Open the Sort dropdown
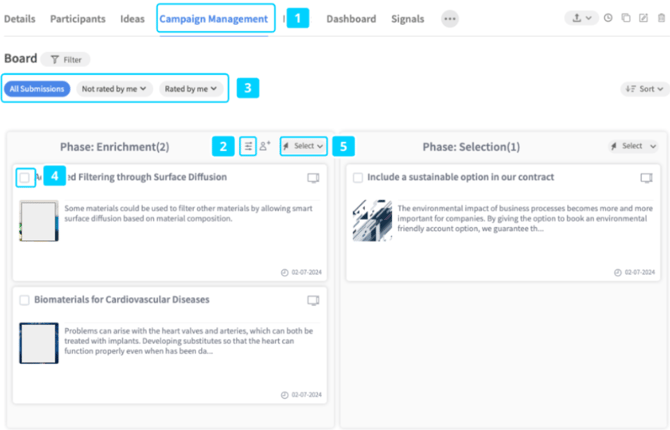Screen dimensions: 670x430 (644, 89)
